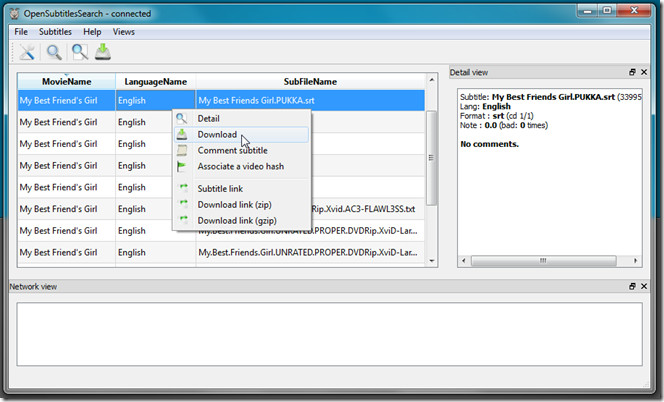Image resolution: width=664 pixels, height=402 pixels.
Task: Minimize the OpenSubtitlesSearch window
Action: [587, 11]
